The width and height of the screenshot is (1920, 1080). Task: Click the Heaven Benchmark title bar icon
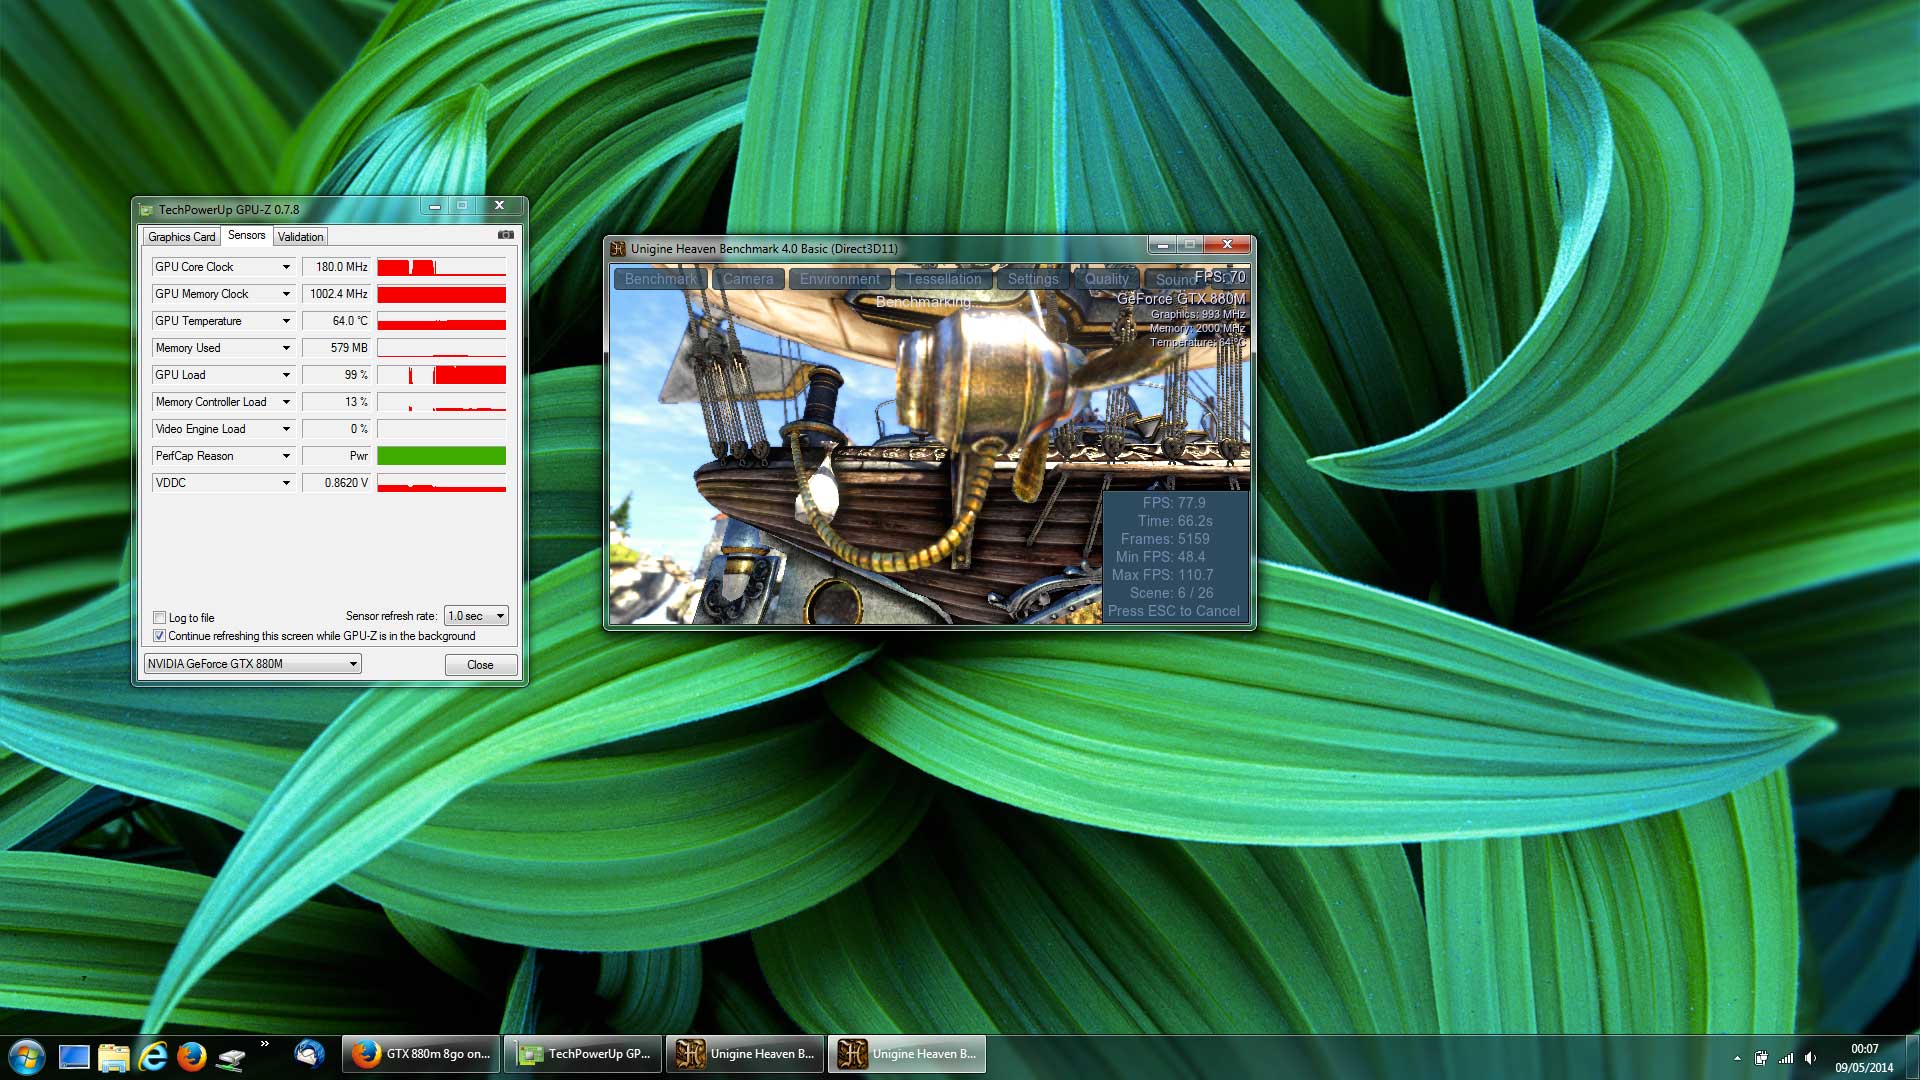tap(618, 249)
